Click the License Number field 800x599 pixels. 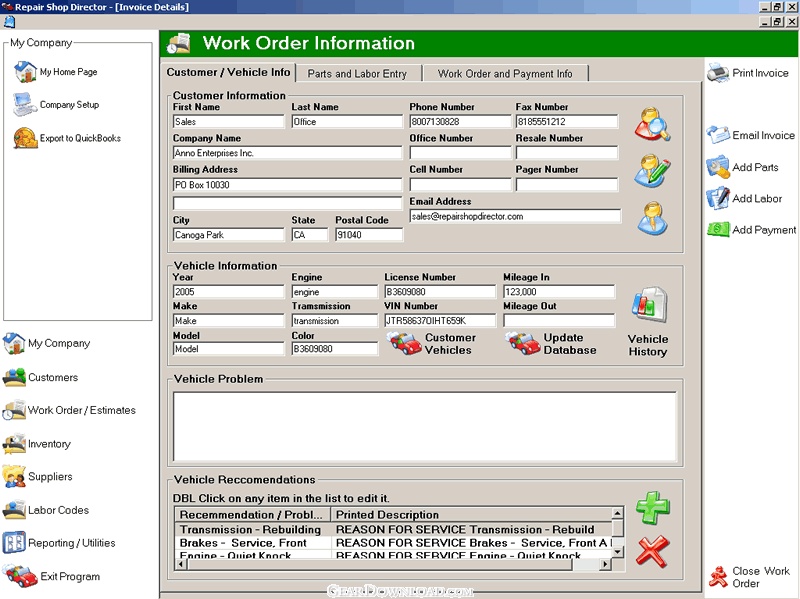(x=440, y=291)
